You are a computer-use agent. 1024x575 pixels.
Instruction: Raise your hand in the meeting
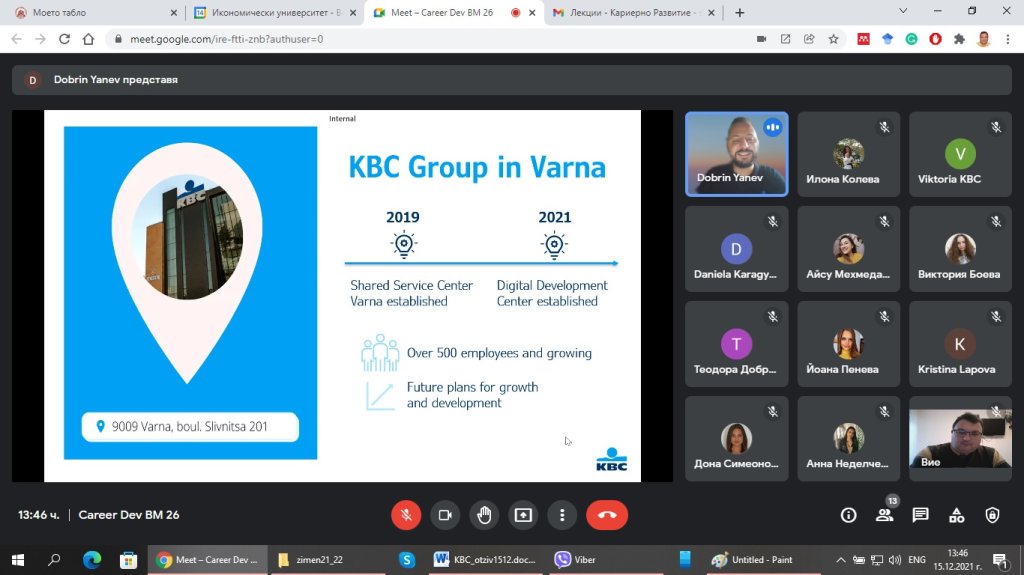[484, 515]
